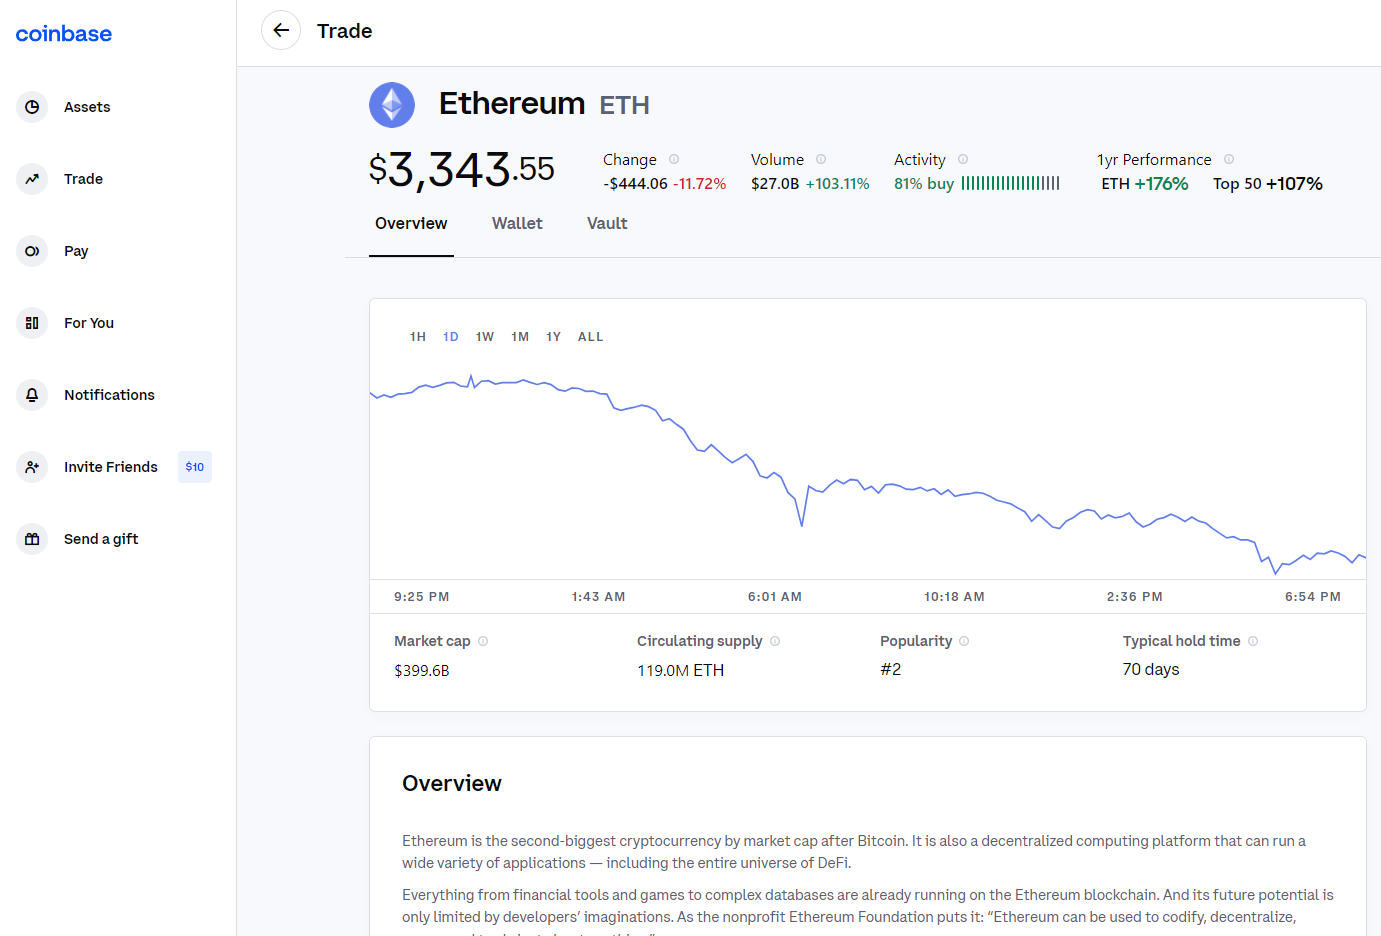Select Invite Friends link
Viewport: 1381px width, 936px height.
click(x=111, y=467)
